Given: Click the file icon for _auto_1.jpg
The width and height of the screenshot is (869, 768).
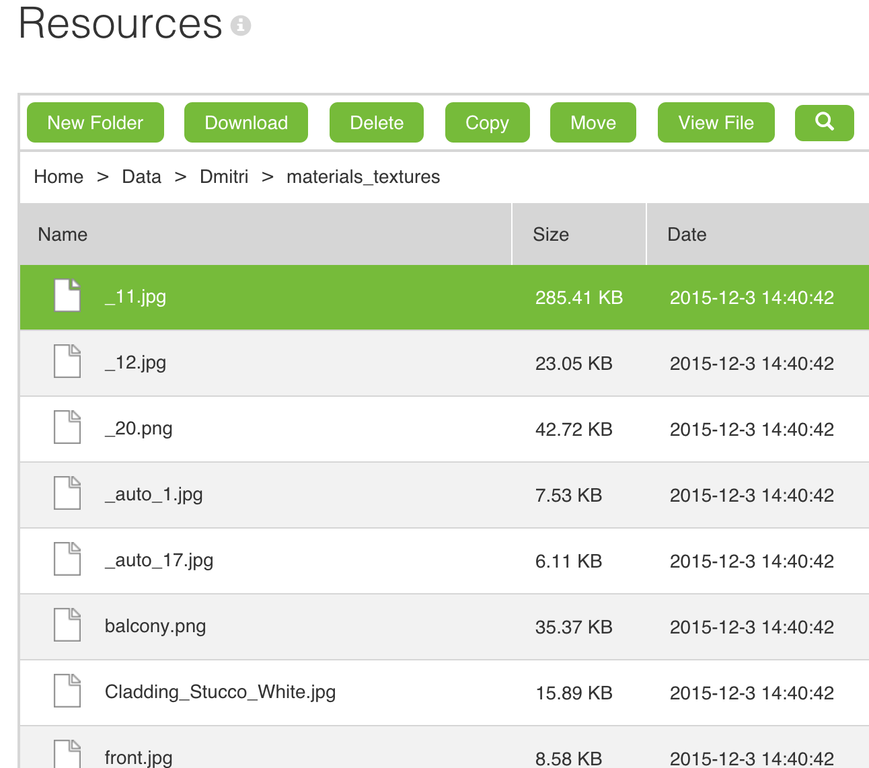Looking at the screenshot, I should tap(67, 493).
